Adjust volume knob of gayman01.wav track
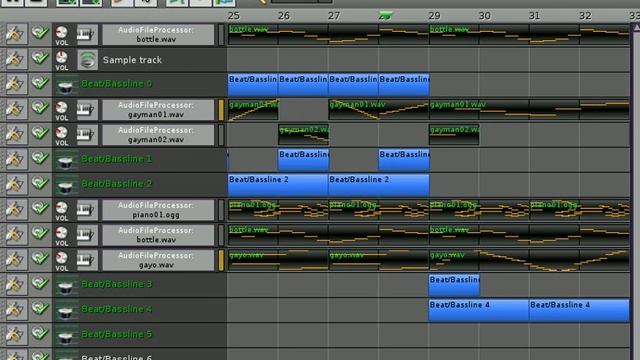 click(62, 107)
